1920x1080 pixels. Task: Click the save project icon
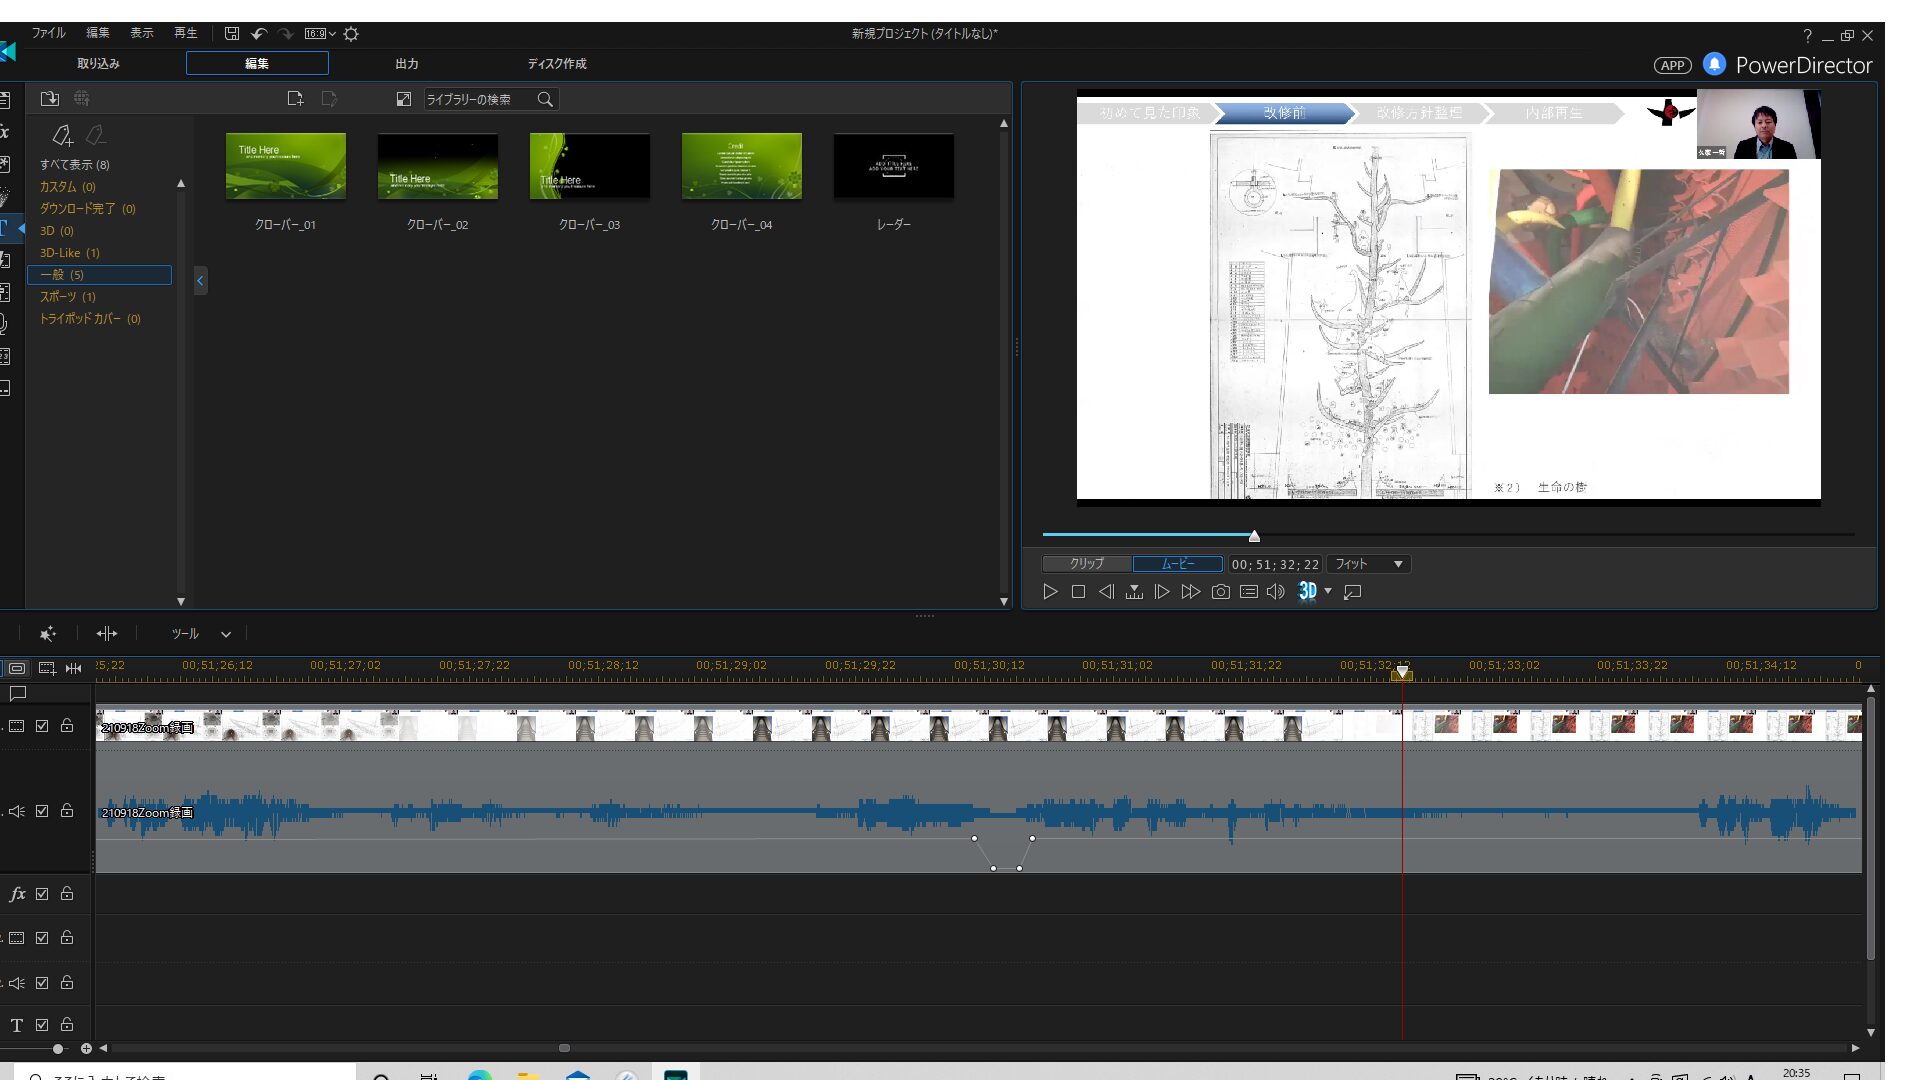tap(232, 34)
